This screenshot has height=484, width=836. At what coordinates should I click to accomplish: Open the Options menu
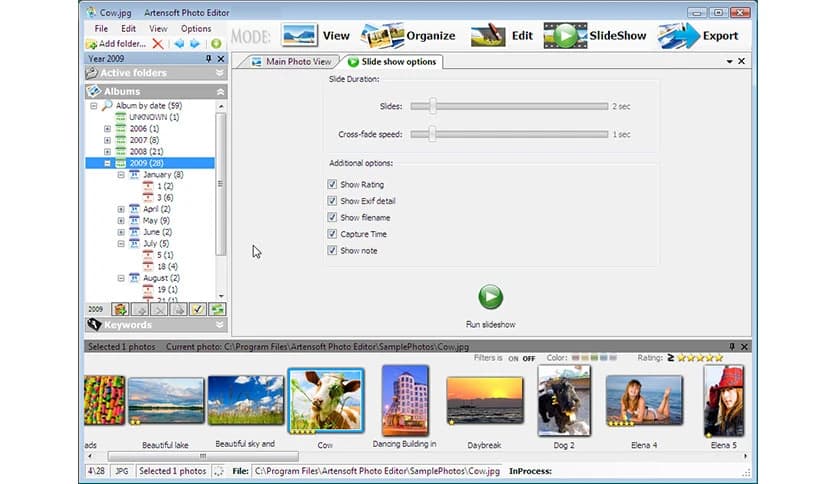pos(196,29)
